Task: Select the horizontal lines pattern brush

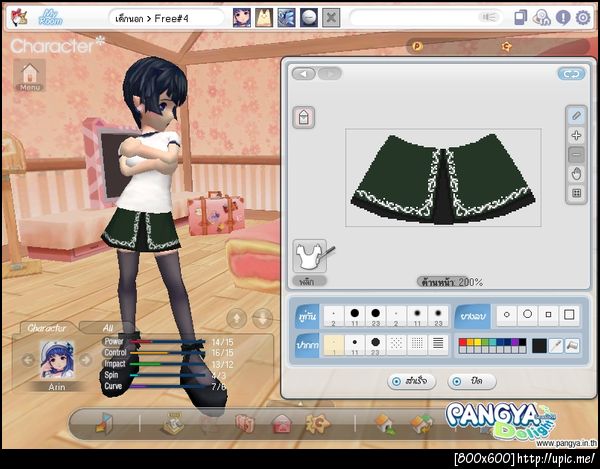Action: point(438,345)
